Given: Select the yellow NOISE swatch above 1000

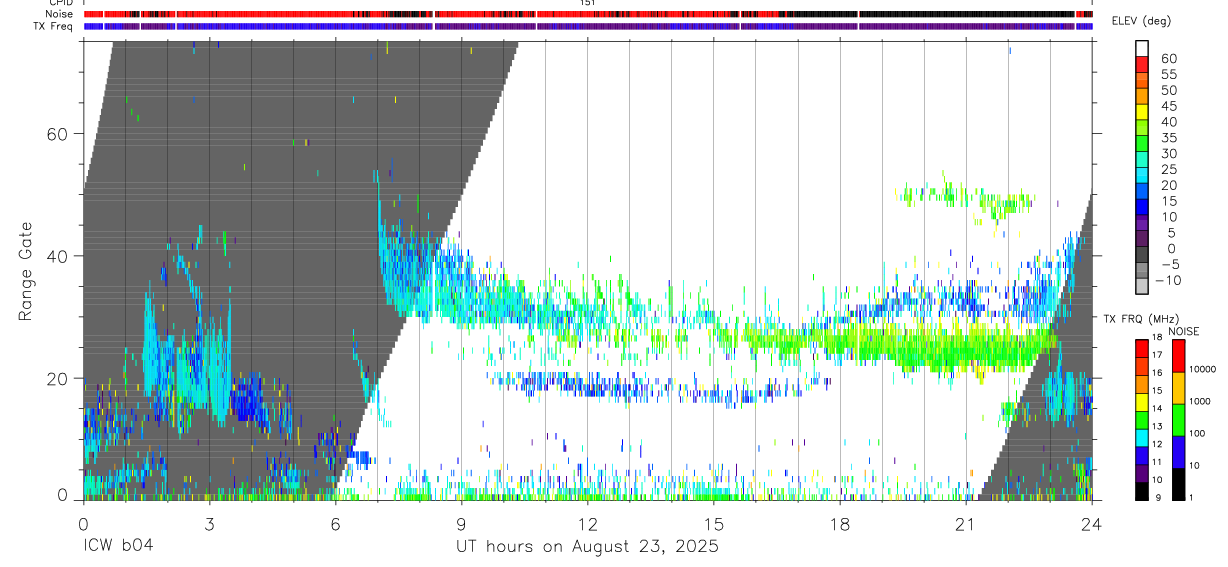Looking at the screenshot, I should [x=1178, y=387].
